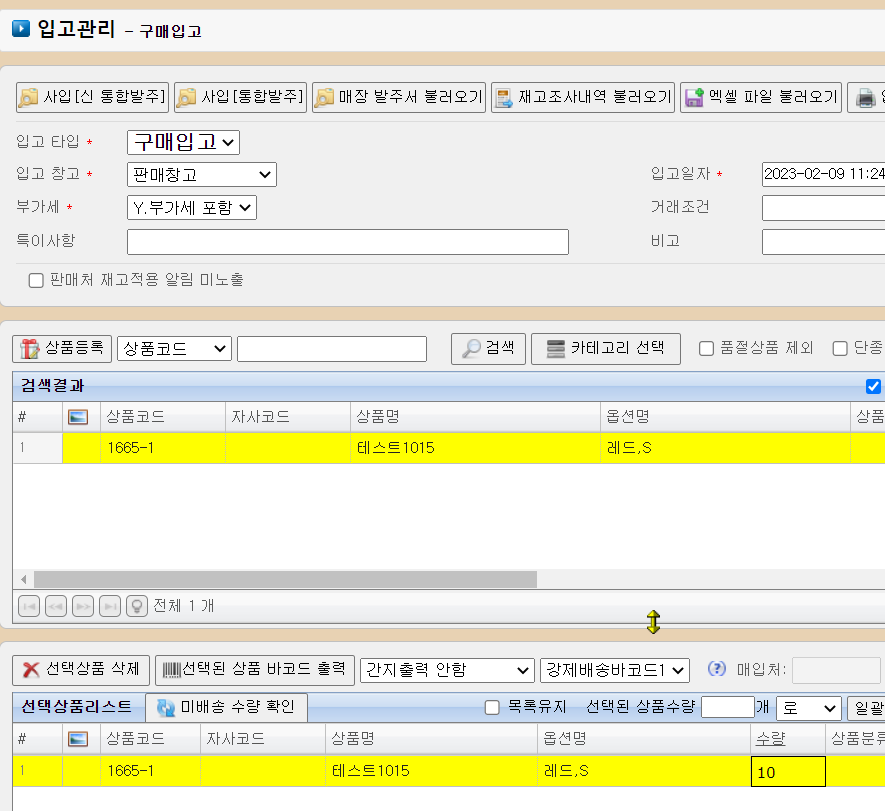Focus the 선택된 상품수량 input box
This screenshot has width=885, height=811.
point(728,707)
